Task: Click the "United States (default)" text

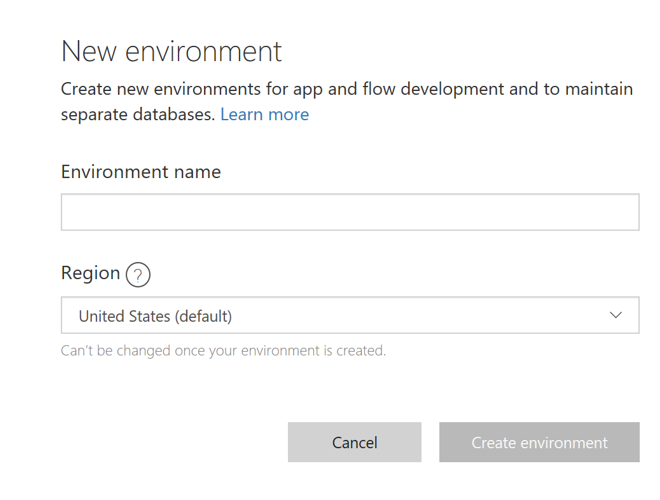Action: coord(155,317)
